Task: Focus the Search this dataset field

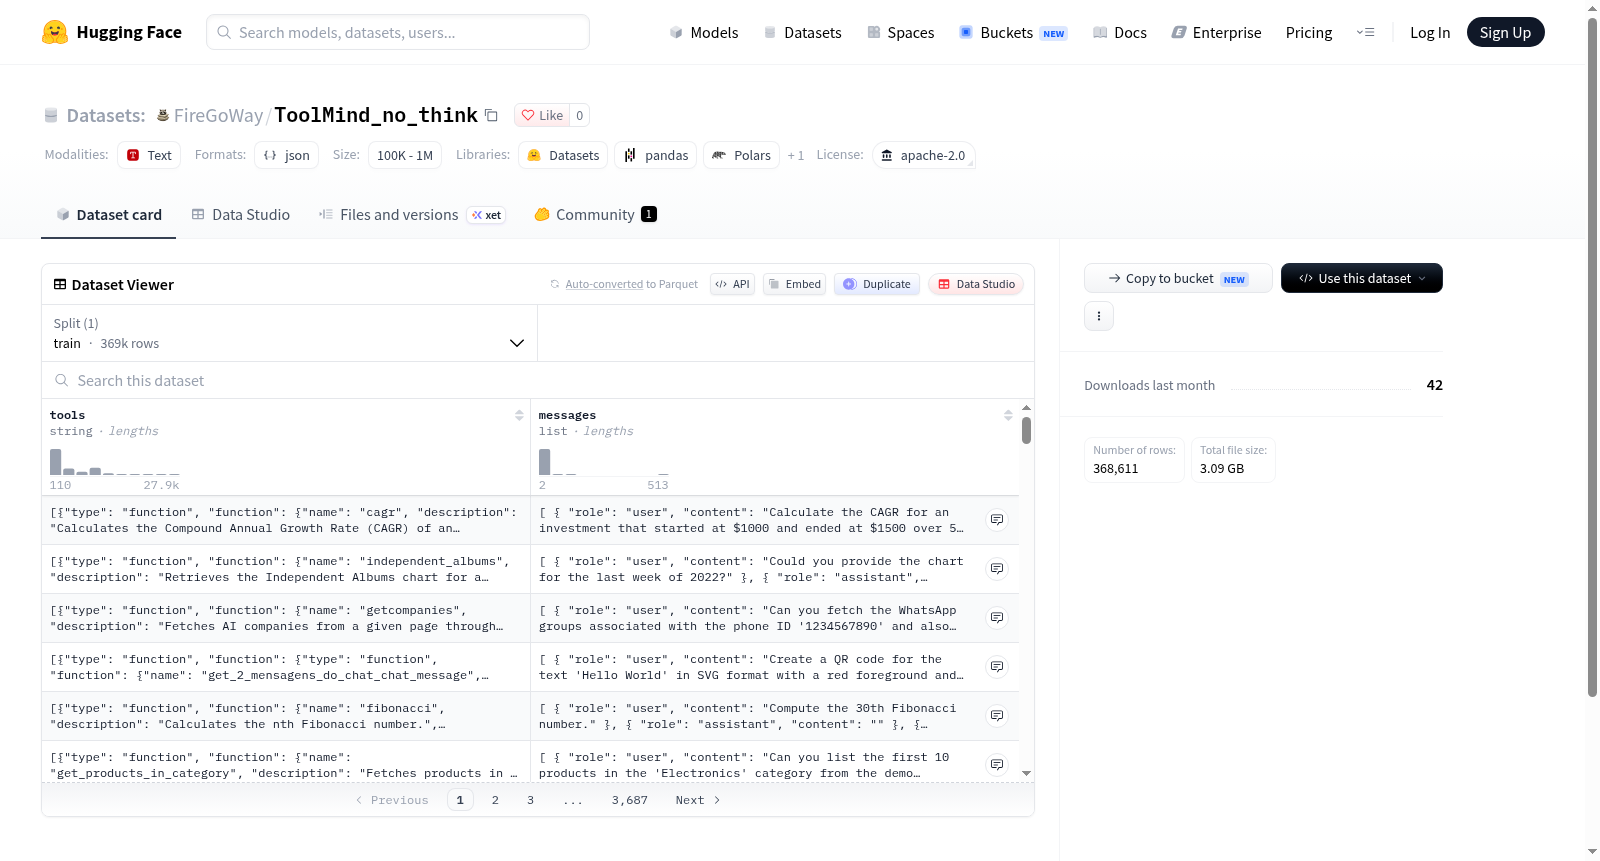Action: click(x=538, y=380)
